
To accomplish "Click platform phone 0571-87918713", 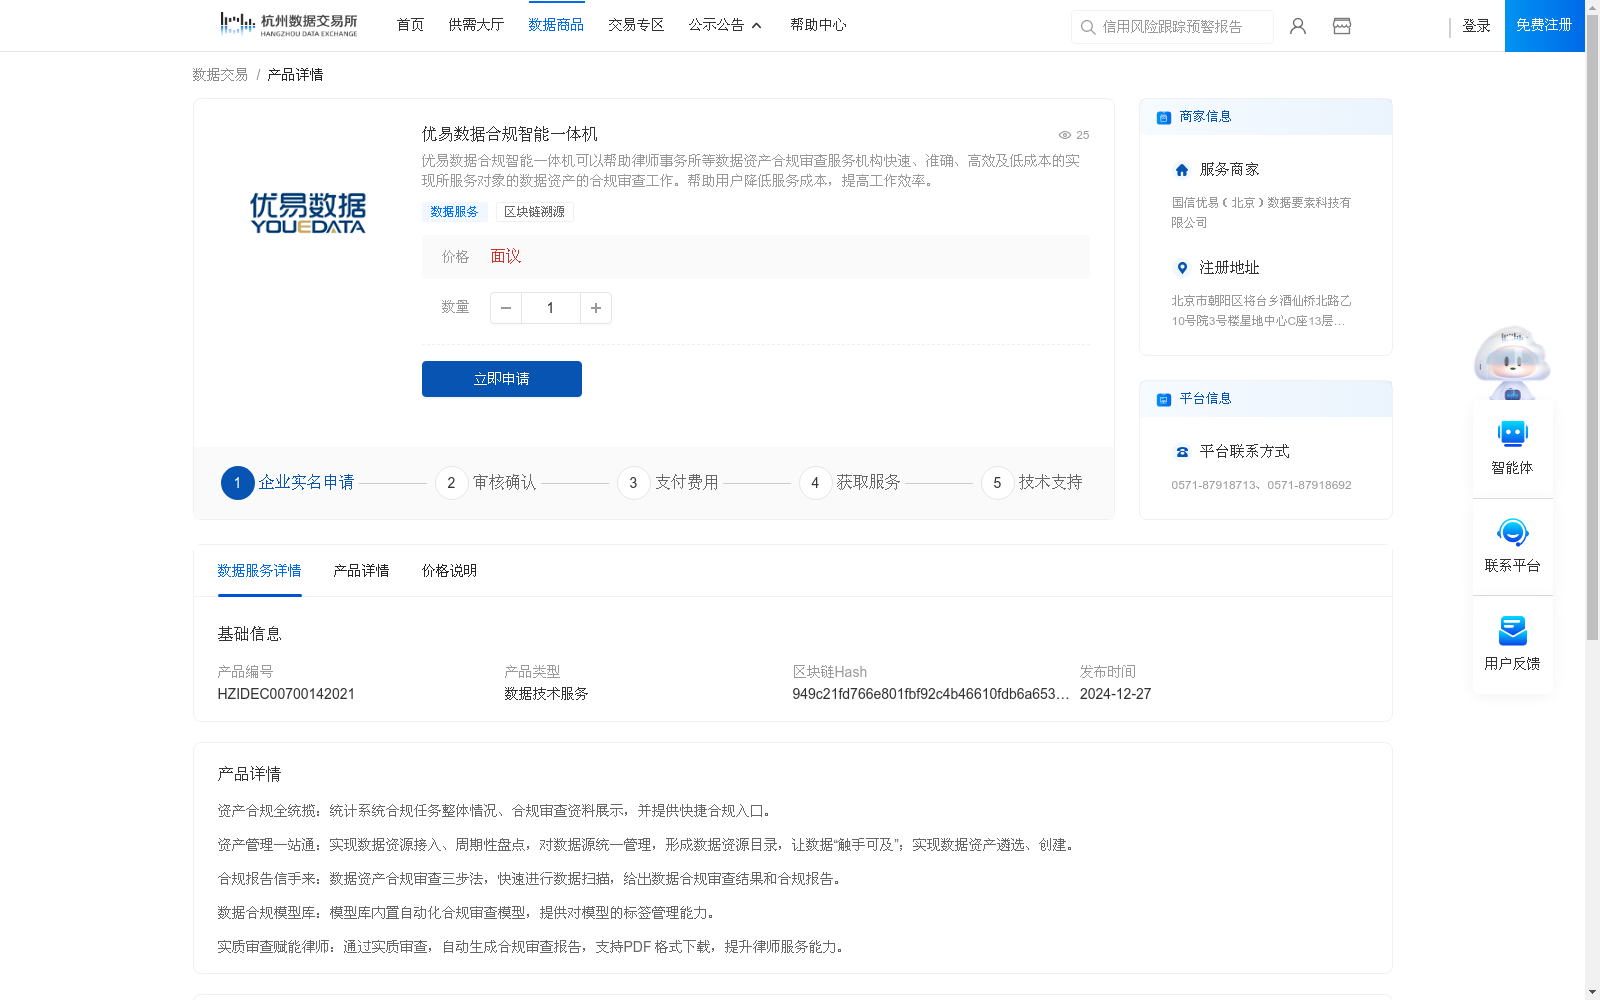I will tap(1213, 485).
